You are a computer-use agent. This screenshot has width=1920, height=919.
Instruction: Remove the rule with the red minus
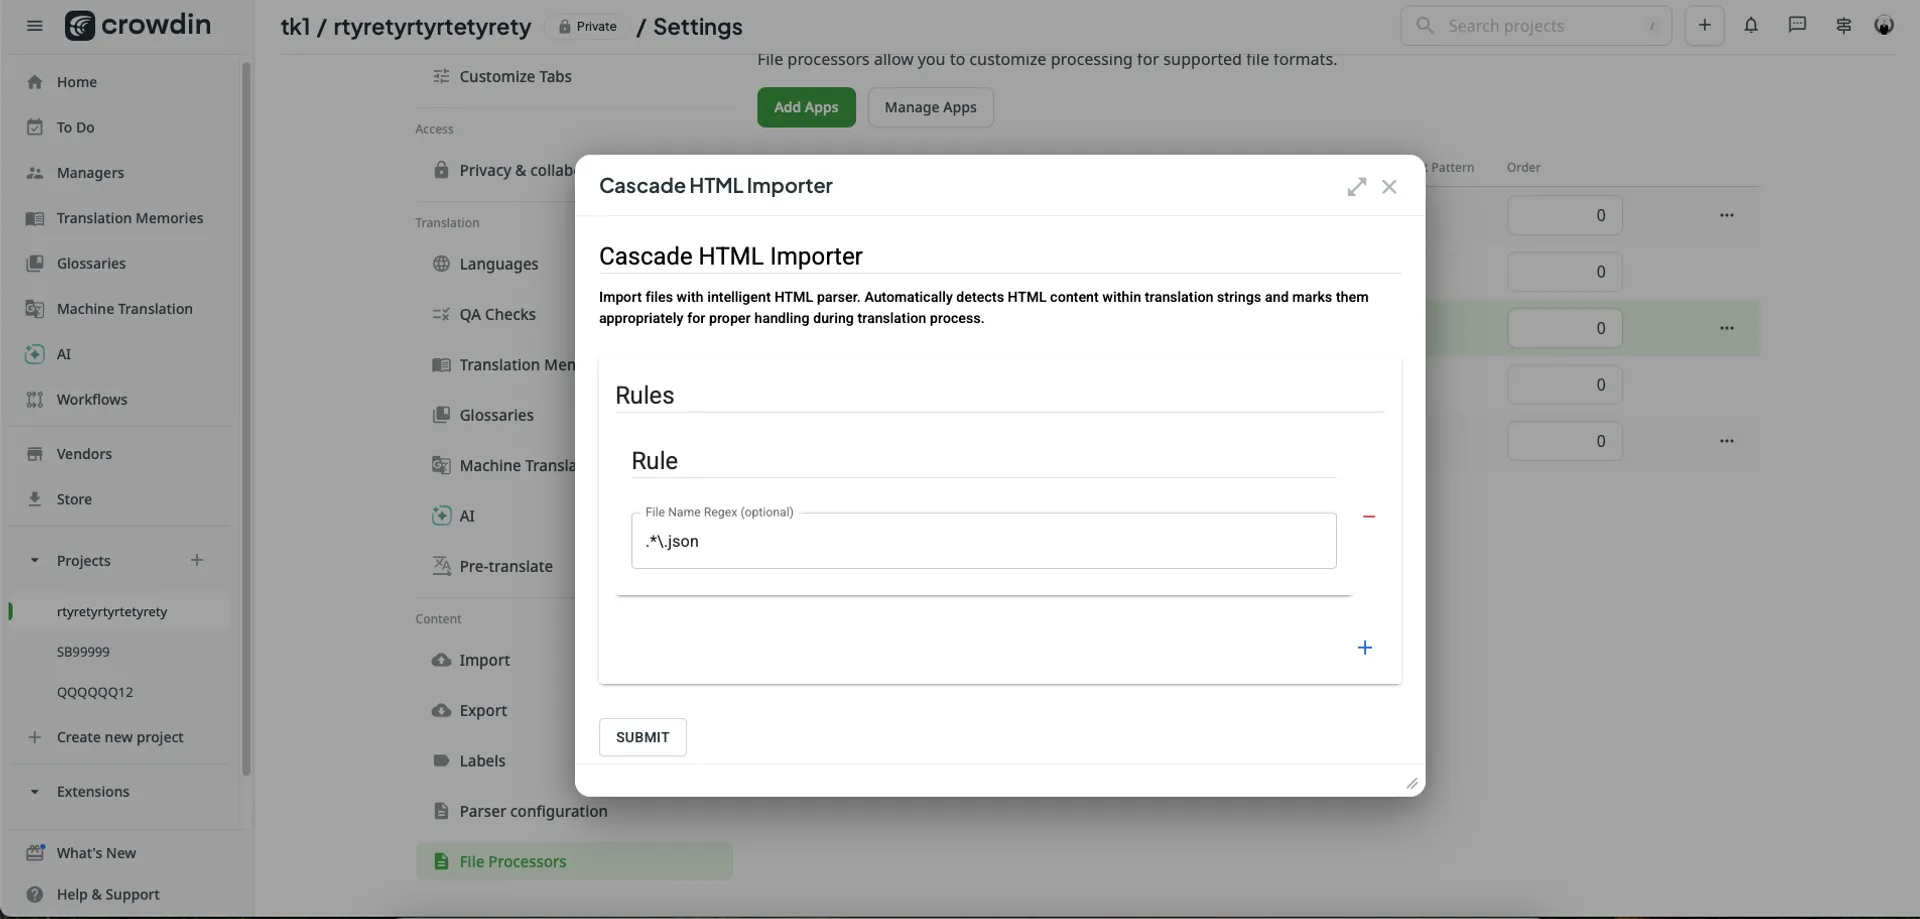(x=1369, y=516)
